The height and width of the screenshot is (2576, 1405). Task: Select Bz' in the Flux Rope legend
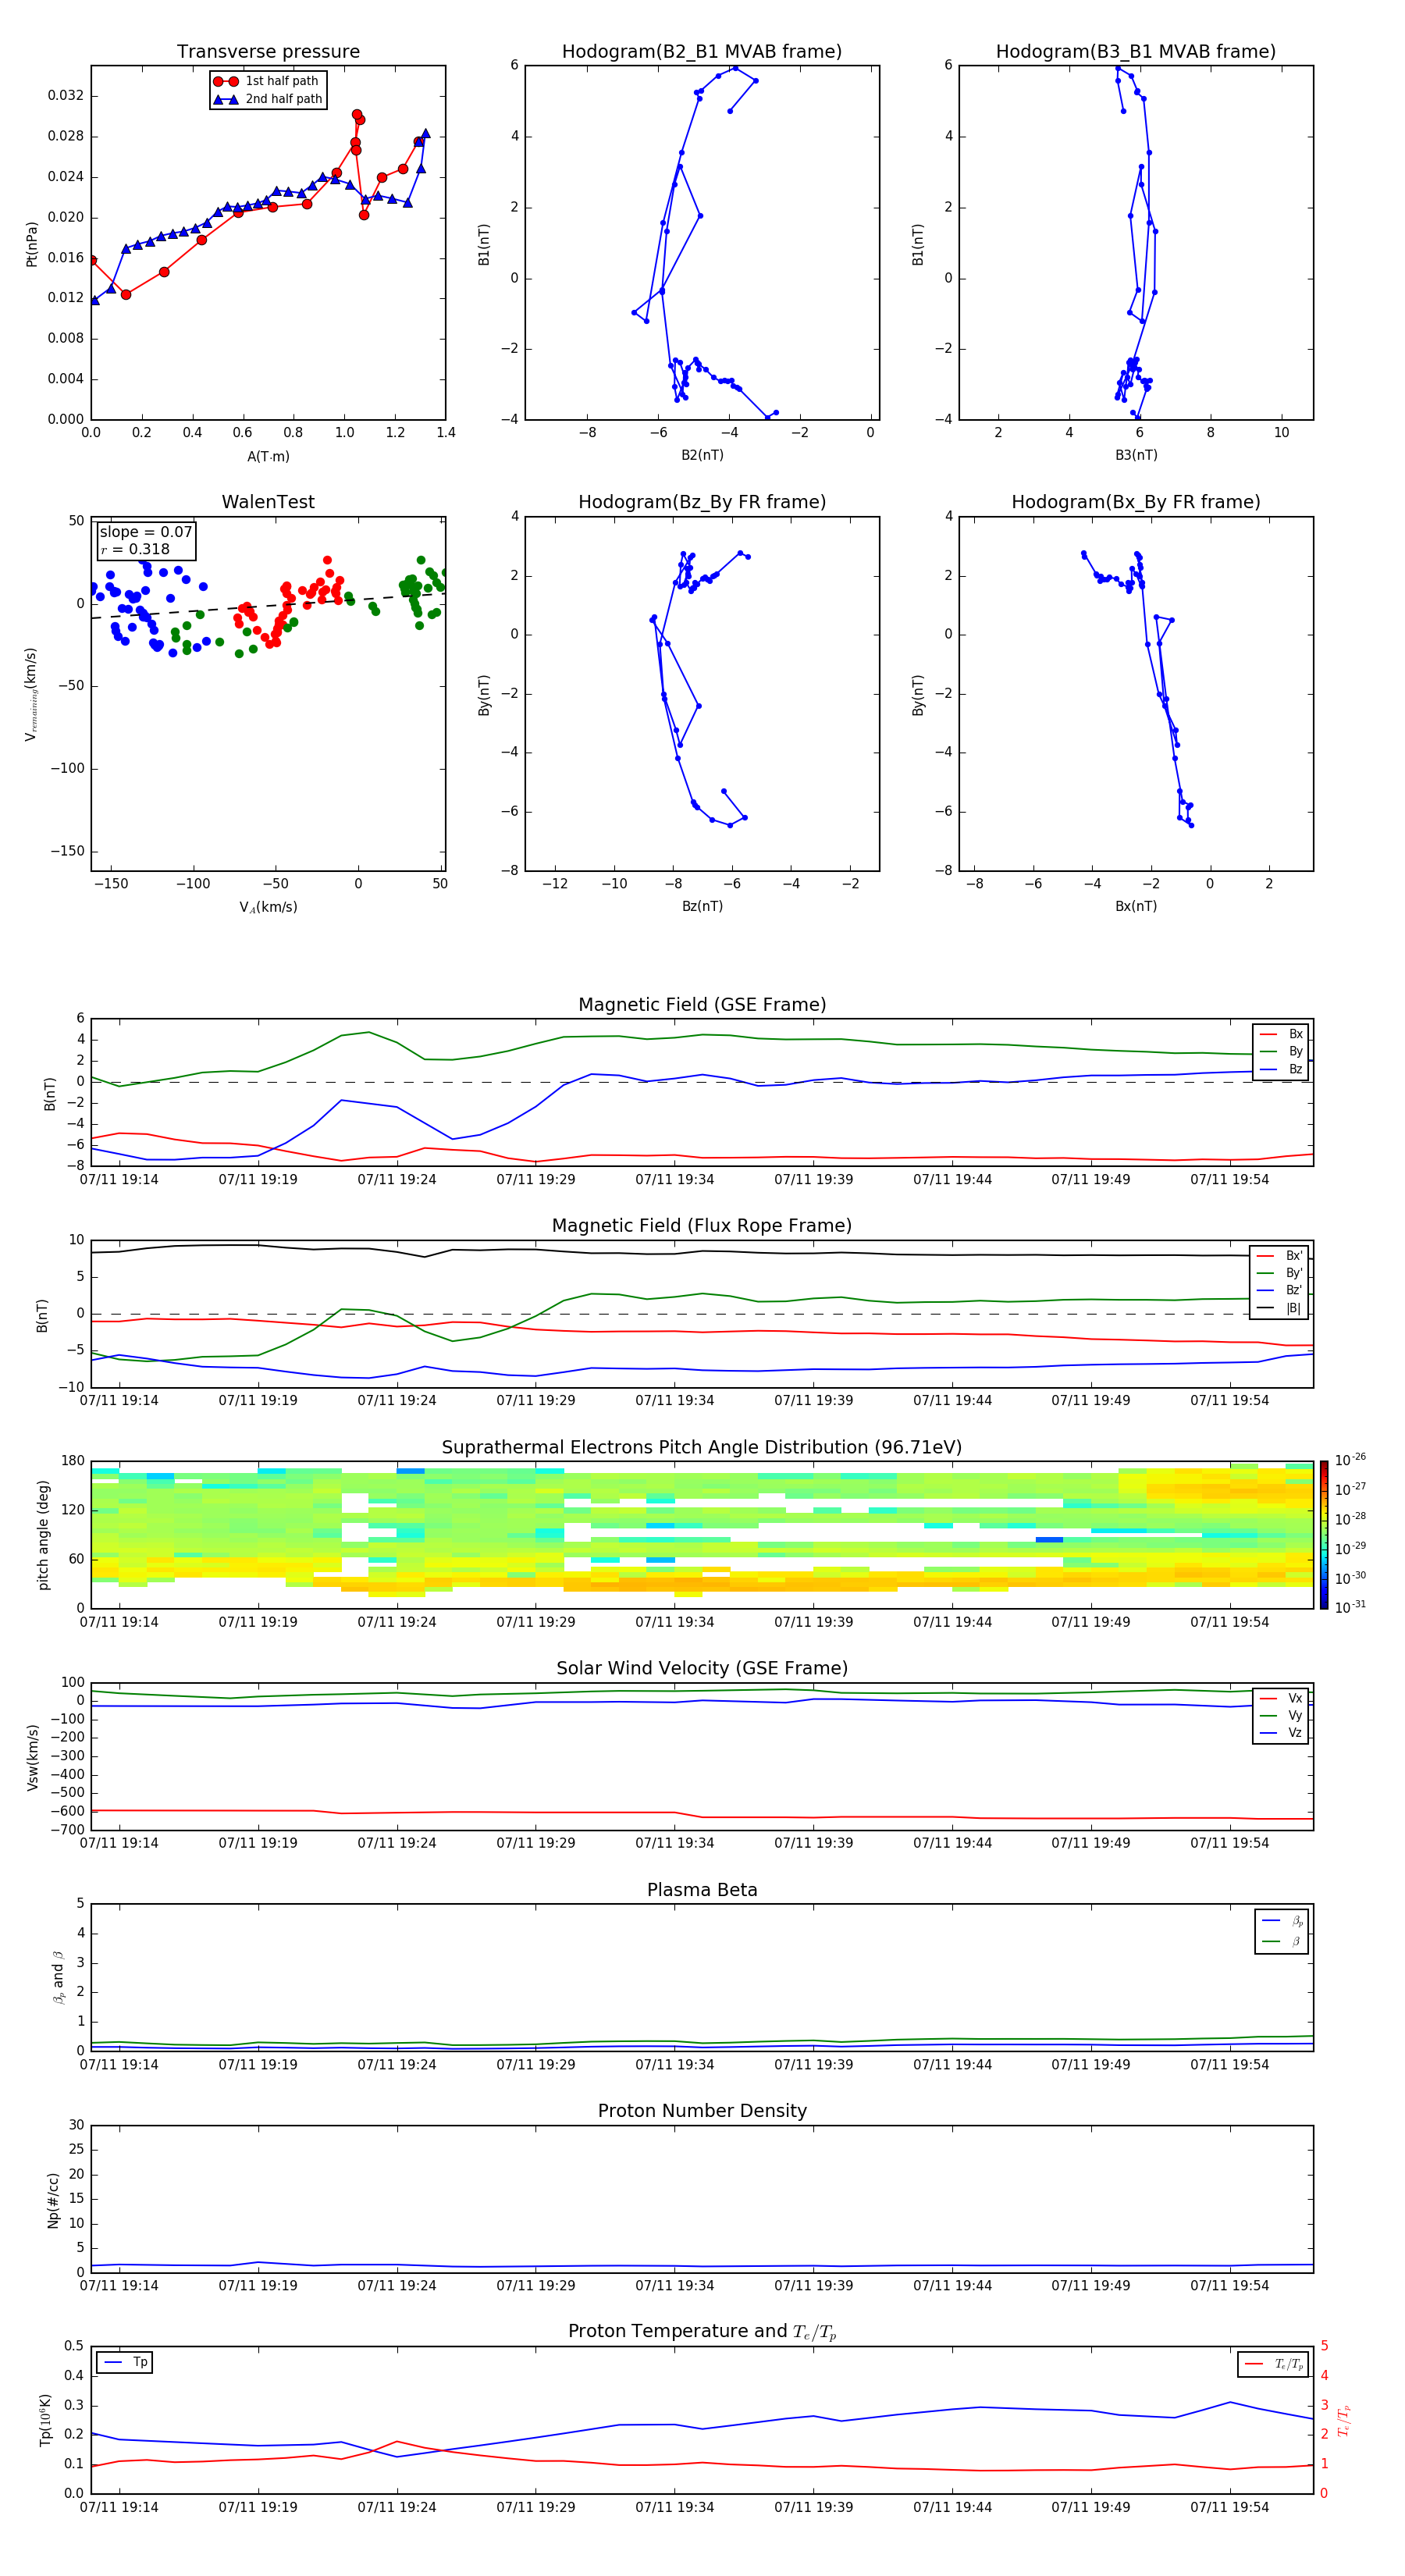(1280, 1290)
